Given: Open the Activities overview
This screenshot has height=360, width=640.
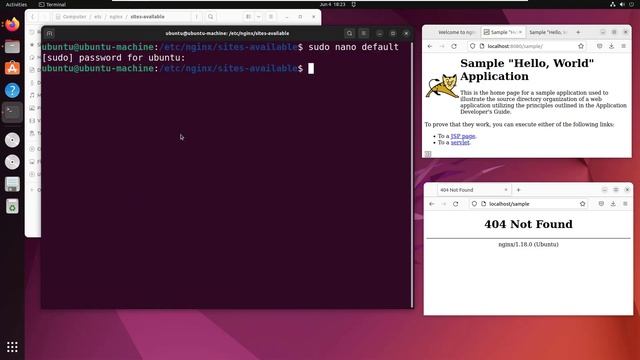Looking at the screenshot, I should [x=16, y=4].
